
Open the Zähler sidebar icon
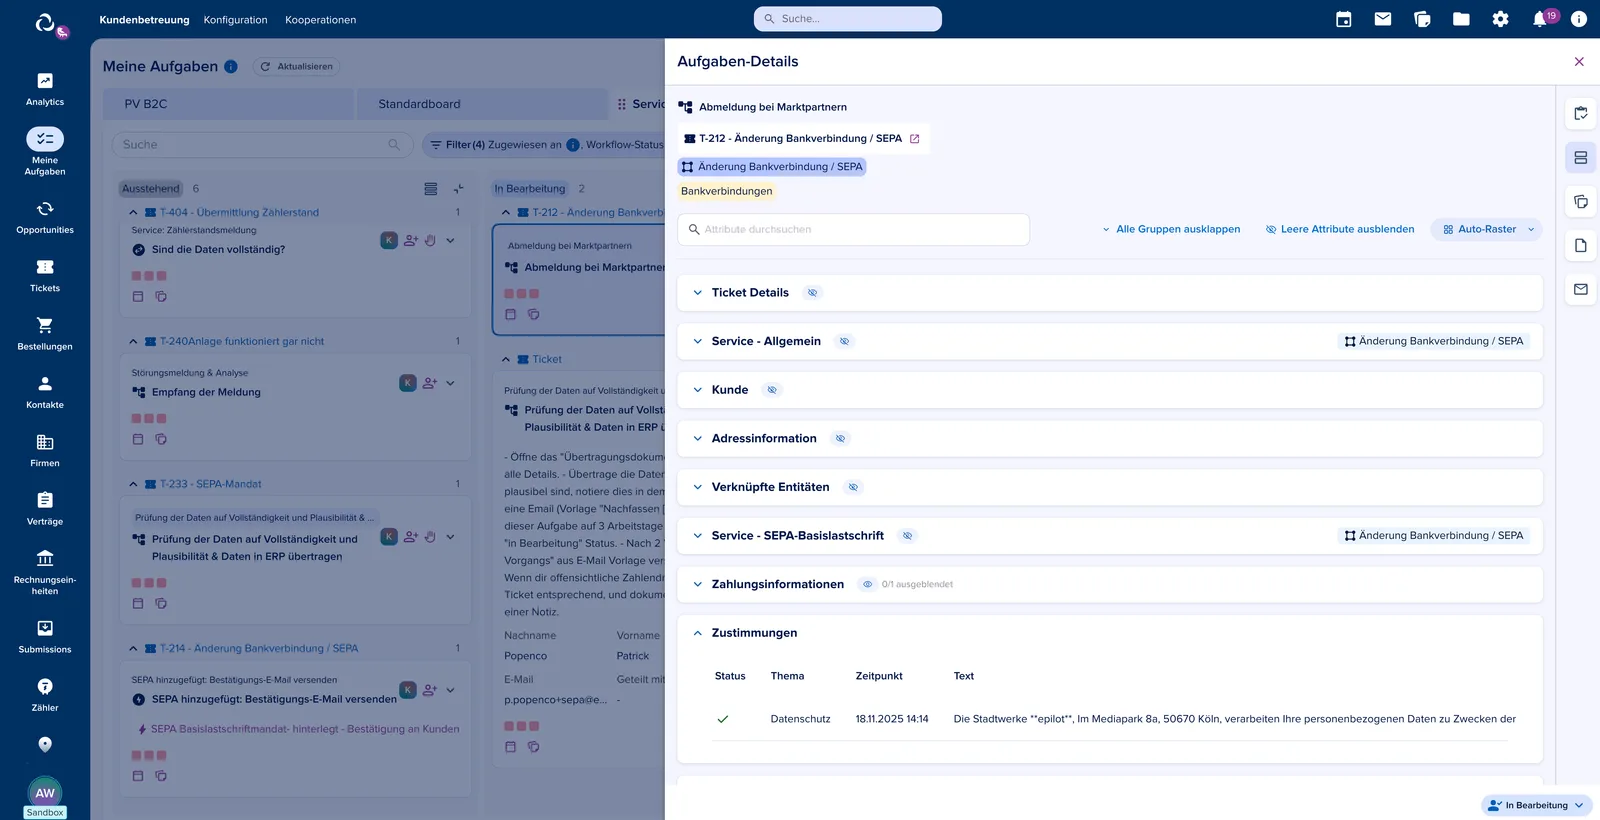(x=45, y=686)
